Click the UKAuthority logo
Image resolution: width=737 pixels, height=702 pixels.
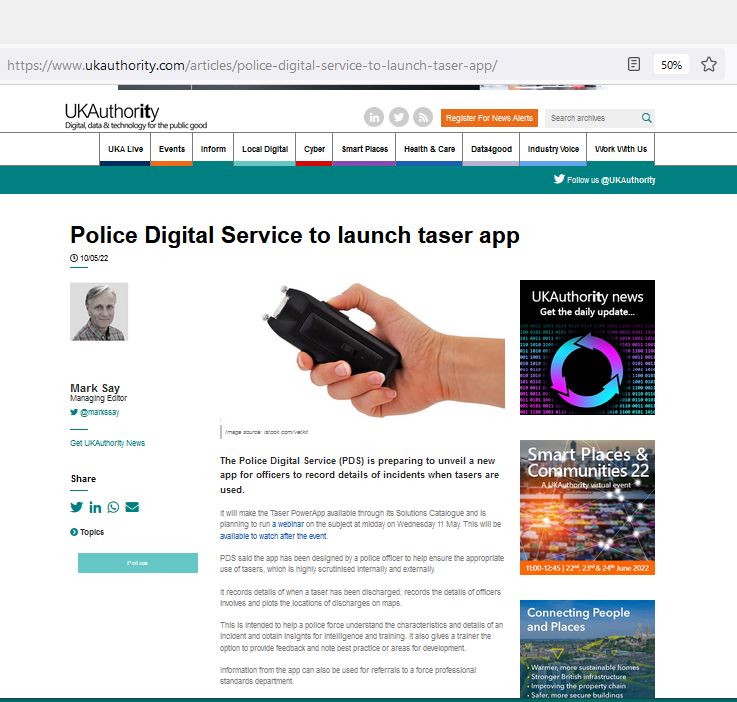pyautogui.click(x=136, y=116)
